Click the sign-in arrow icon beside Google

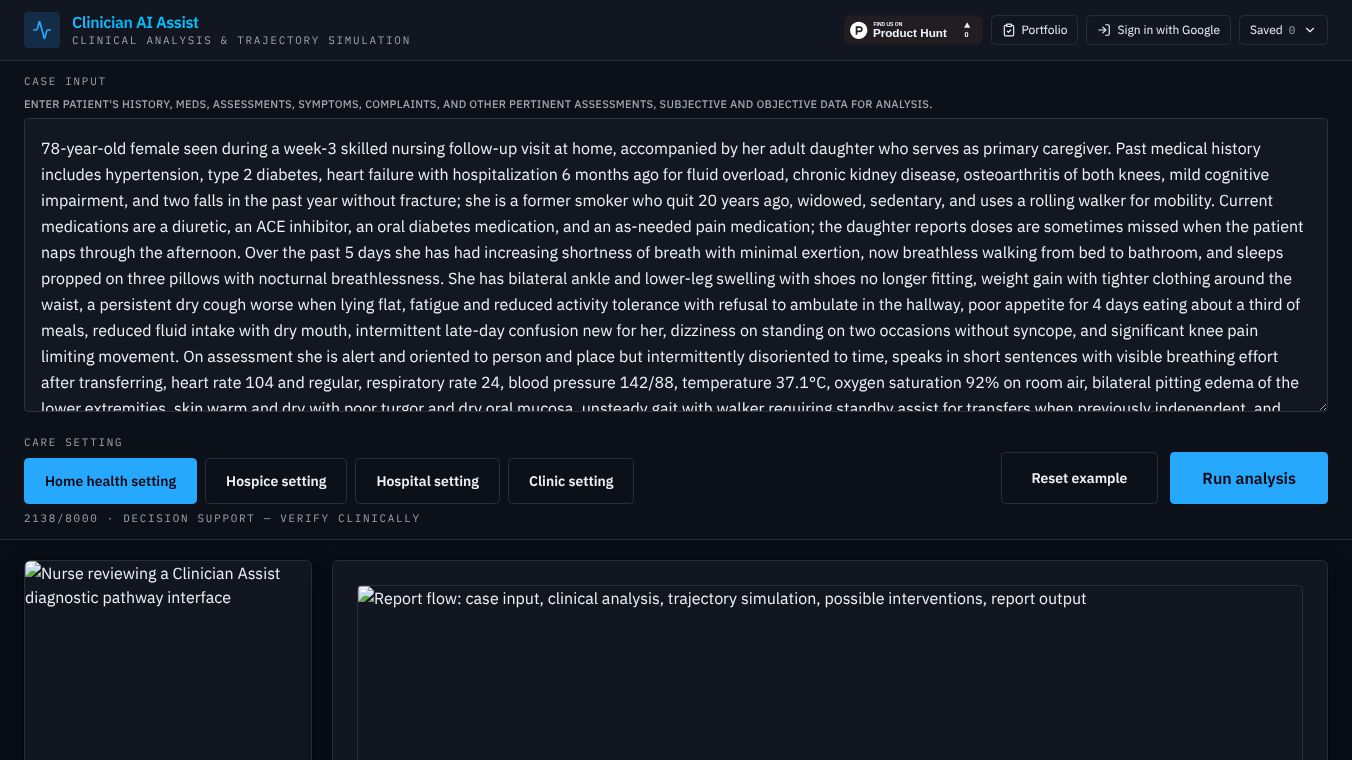[x=1104, y=30]
